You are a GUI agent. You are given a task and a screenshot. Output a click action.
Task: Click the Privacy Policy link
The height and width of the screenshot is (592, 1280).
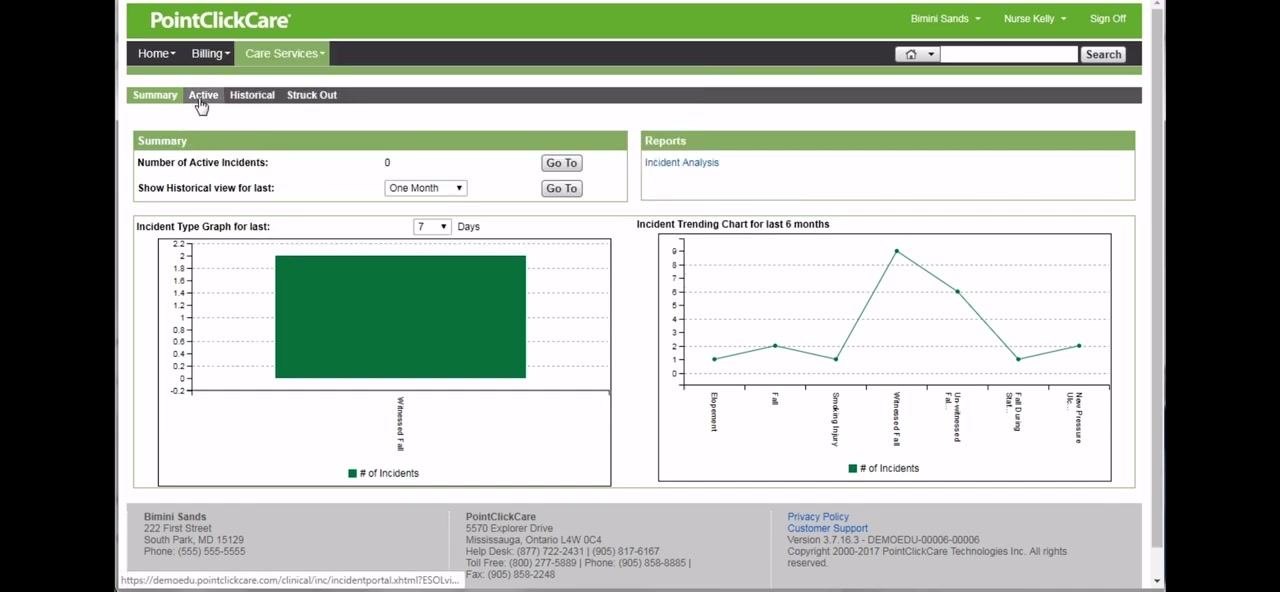817,517
